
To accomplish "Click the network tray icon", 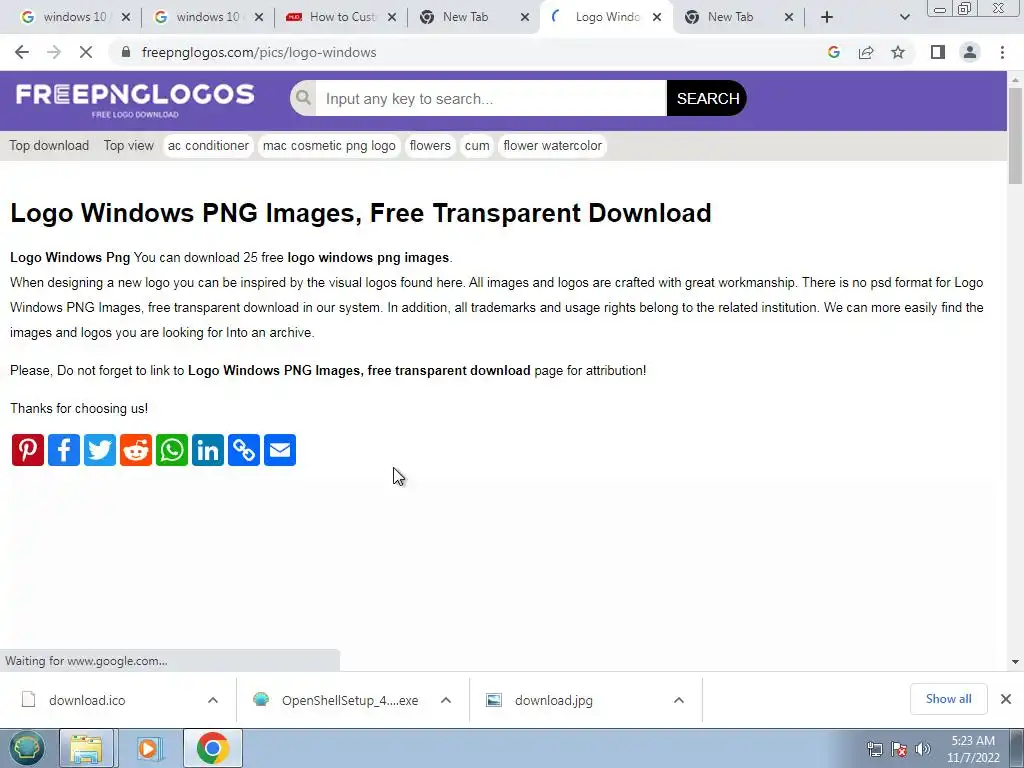I will (x=874, y=749).
